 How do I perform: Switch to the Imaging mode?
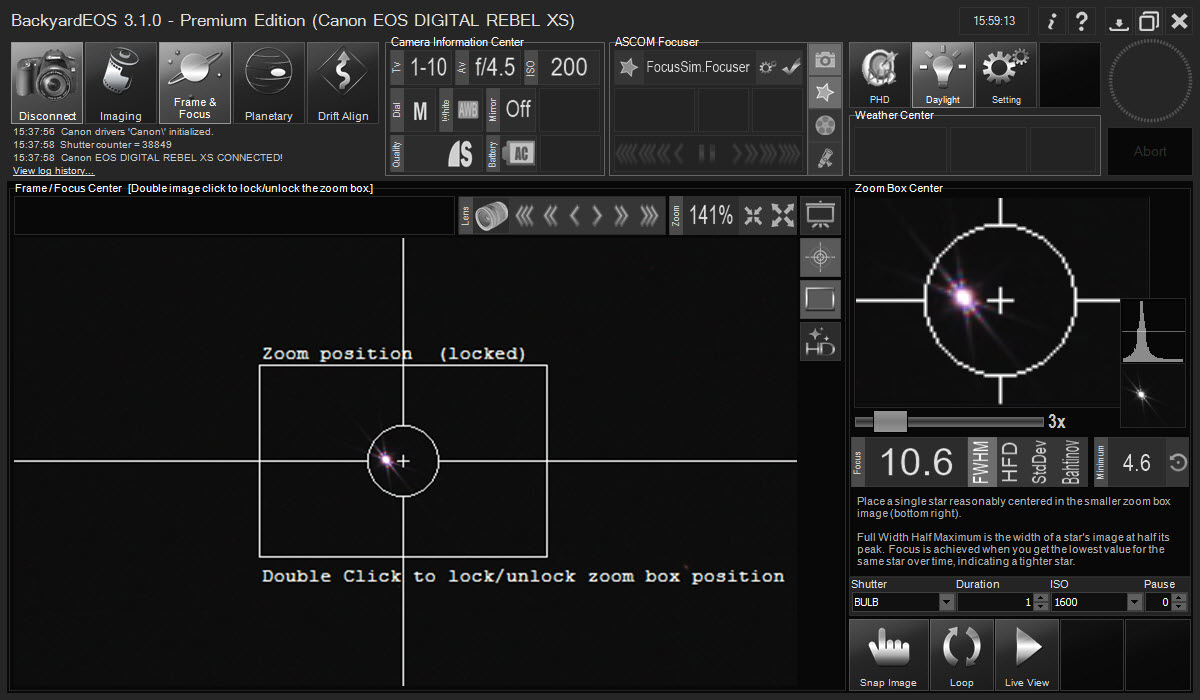(121, 83)
